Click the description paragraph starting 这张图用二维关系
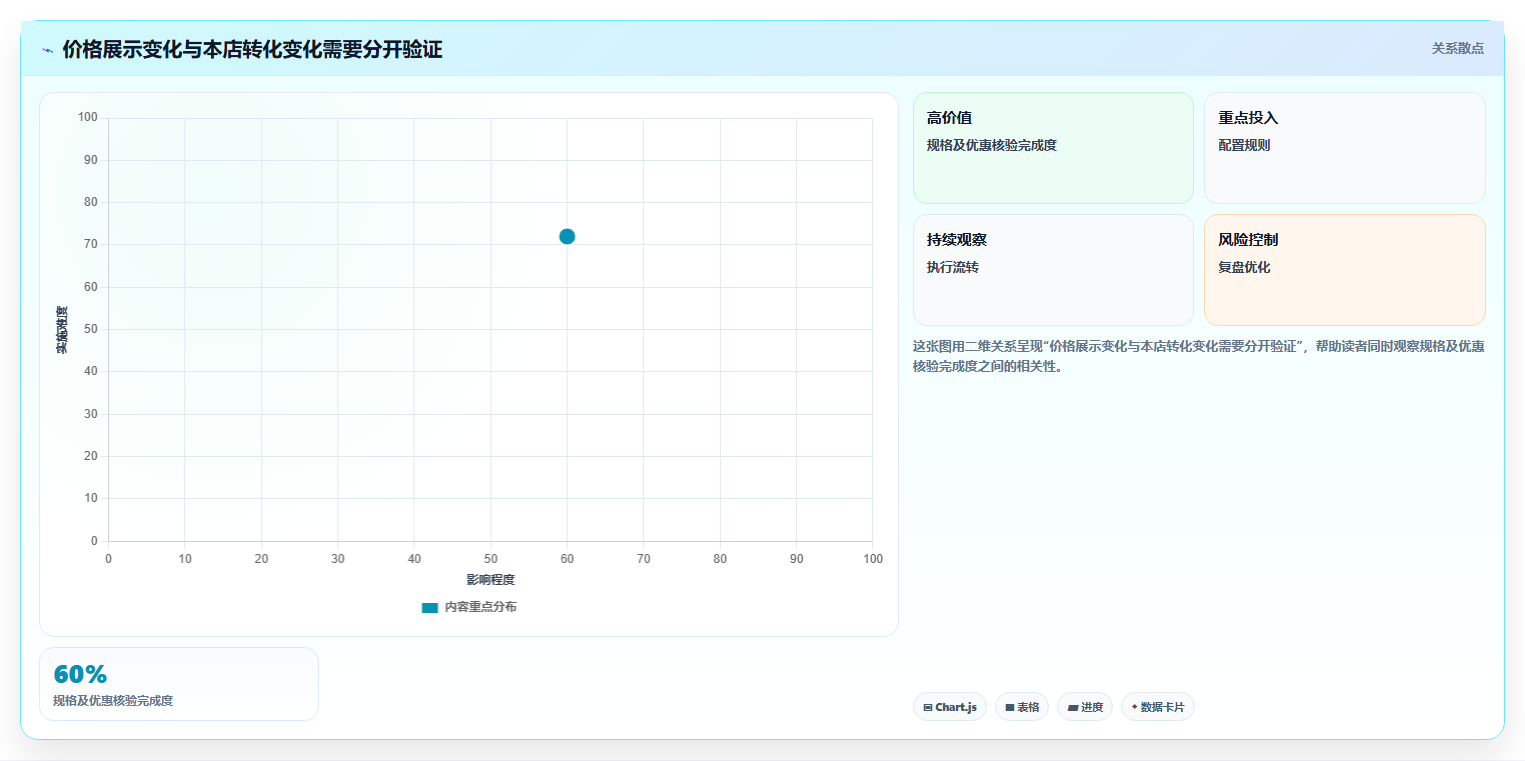 1198,356
